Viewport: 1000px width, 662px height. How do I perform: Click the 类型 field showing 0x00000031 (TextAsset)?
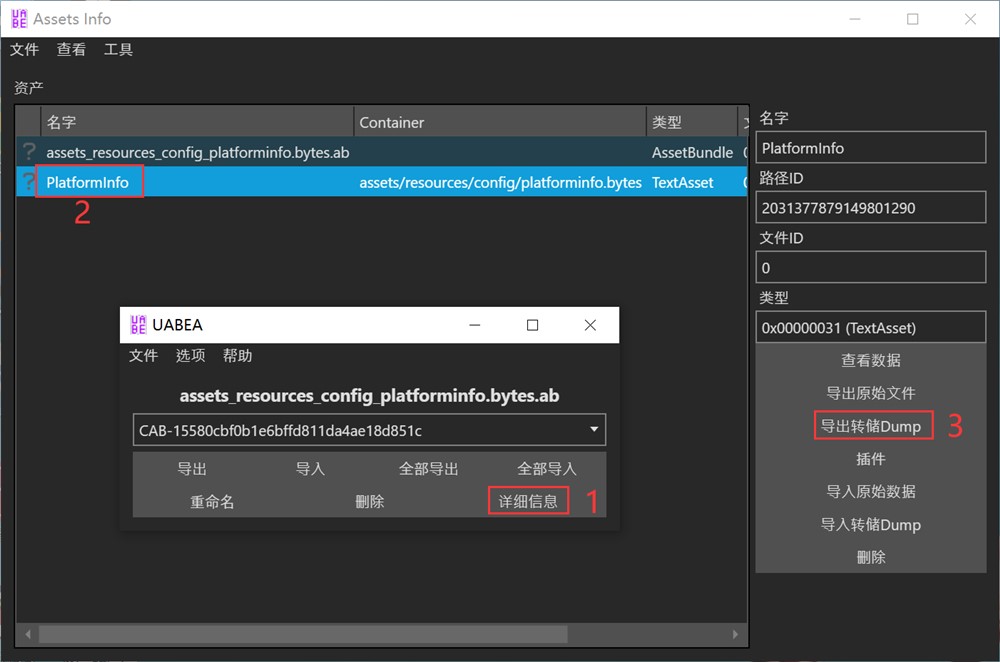871,328
